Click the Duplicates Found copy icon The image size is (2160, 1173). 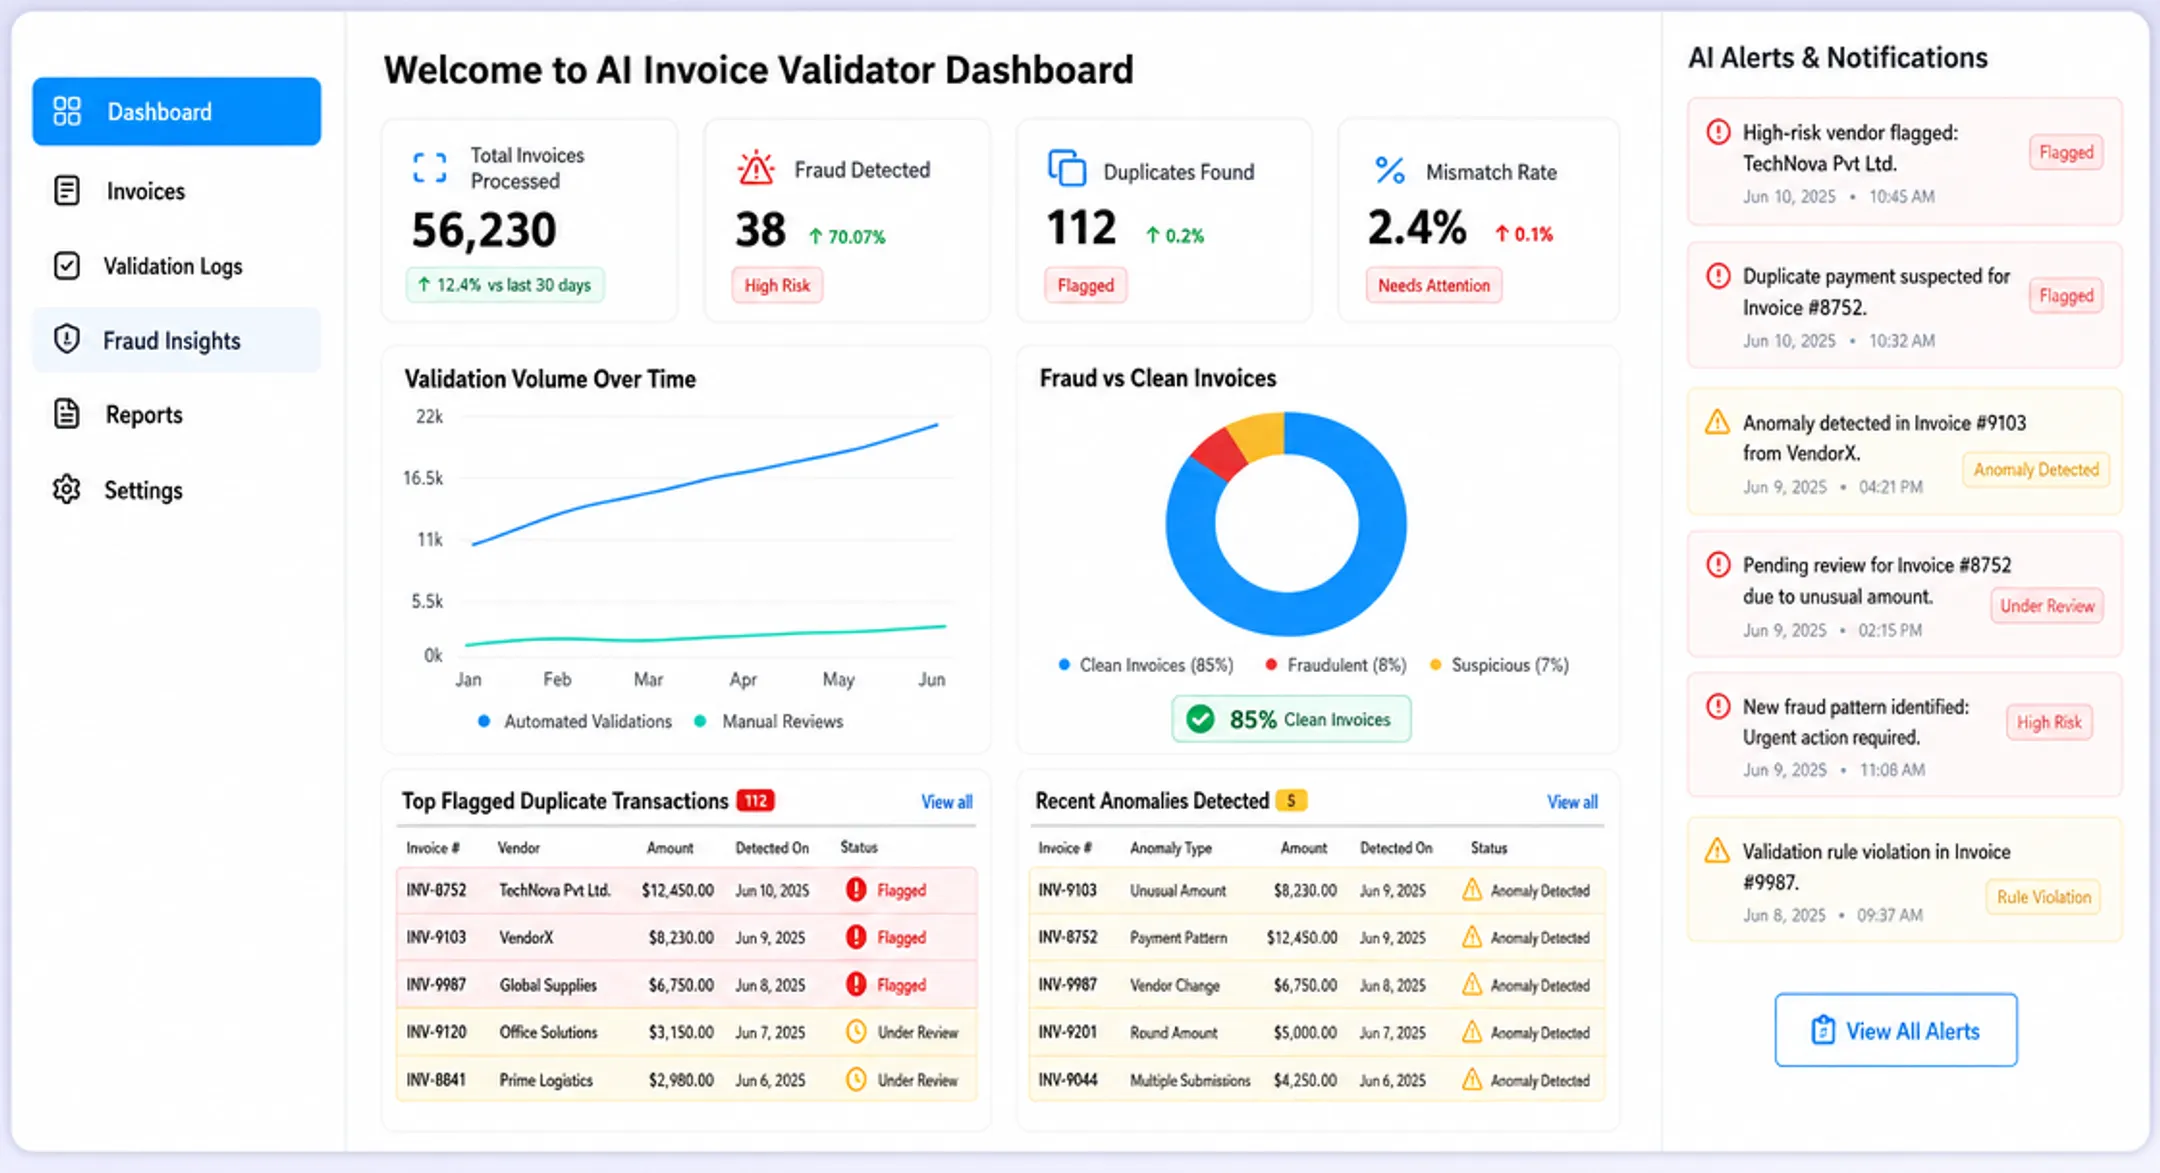(x=1067, y=168)
